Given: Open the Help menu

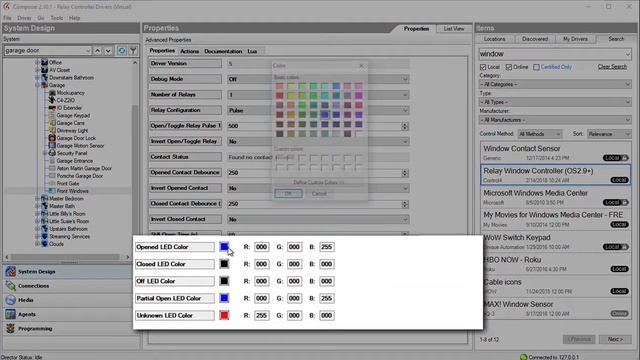Looking at the screenshot, I should pyautogui.click(x=74, y=18).
